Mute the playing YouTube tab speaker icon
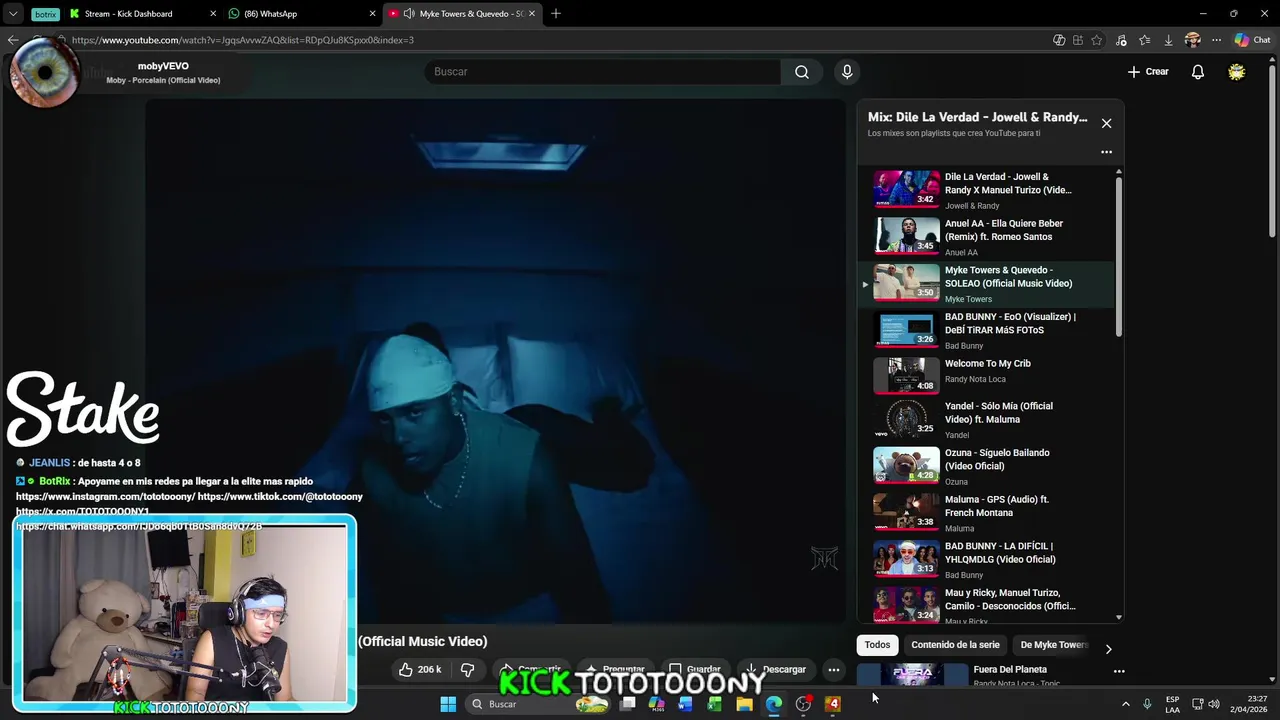The width and height of the screenshot is (1280, 720). click(x=409, y=14)
